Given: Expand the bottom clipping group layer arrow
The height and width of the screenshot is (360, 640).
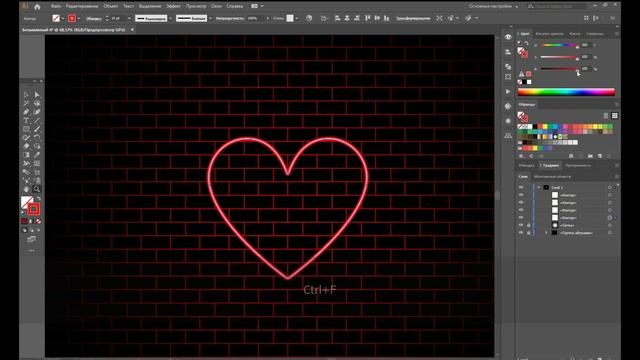Looking at the screenshot, I should [x=546, y=233].
